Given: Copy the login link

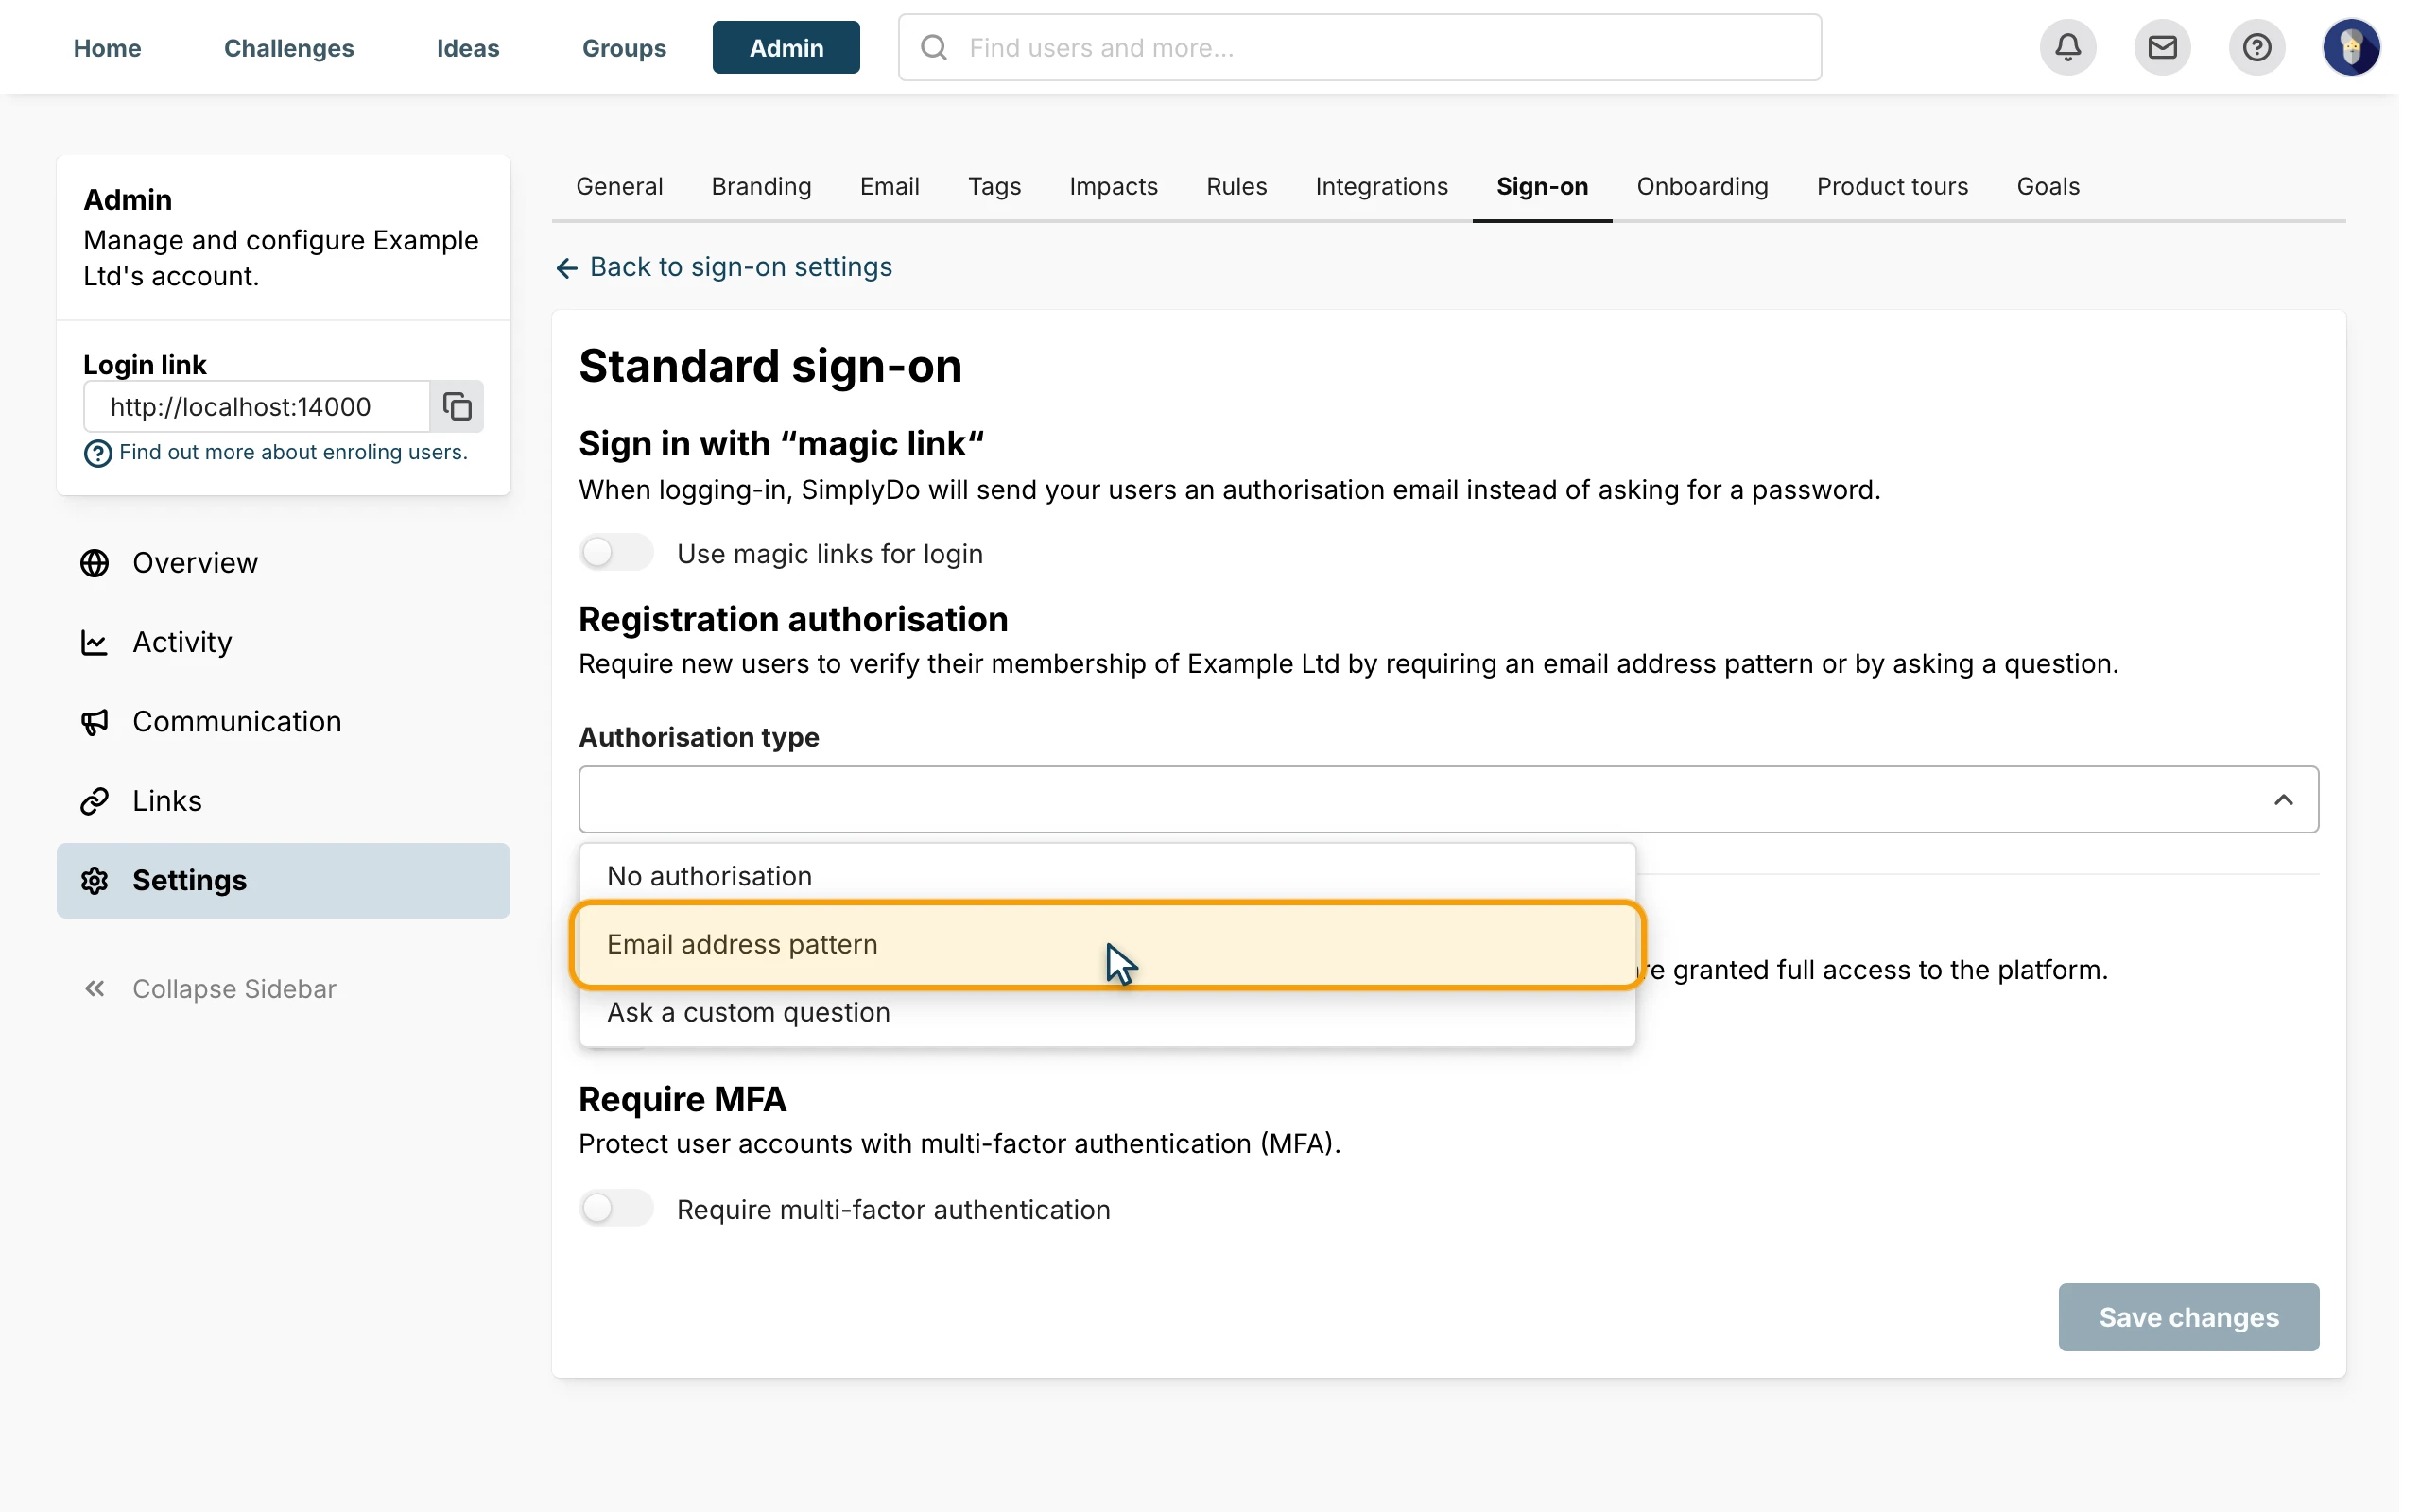Looking at the screenshot, I should (457, 406).
